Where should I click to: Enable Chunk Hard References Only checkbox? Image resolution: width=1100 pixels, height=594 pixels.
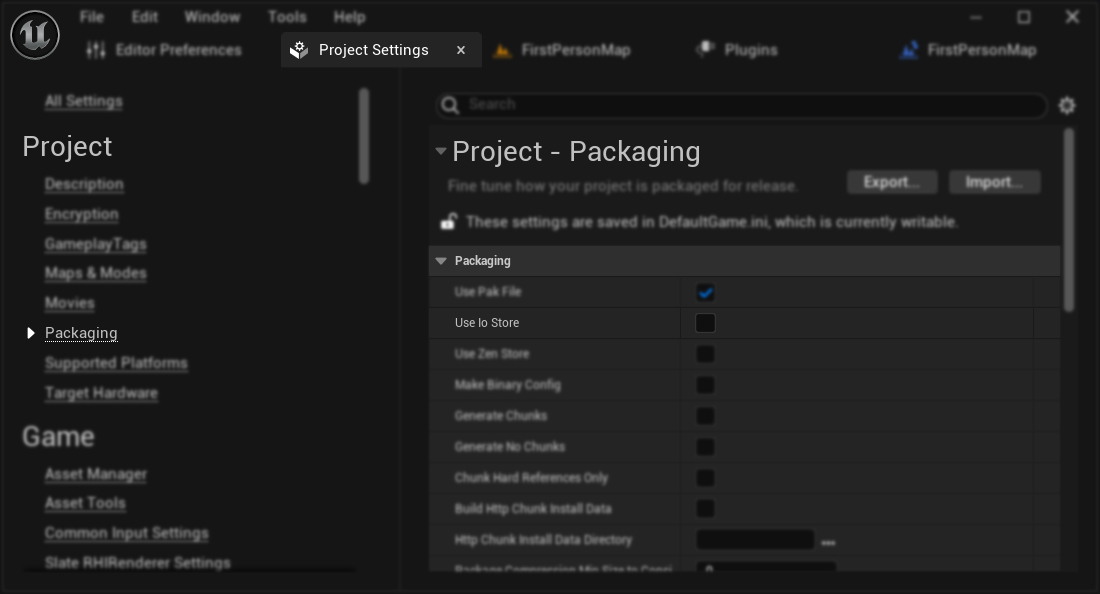coord(705,478)
